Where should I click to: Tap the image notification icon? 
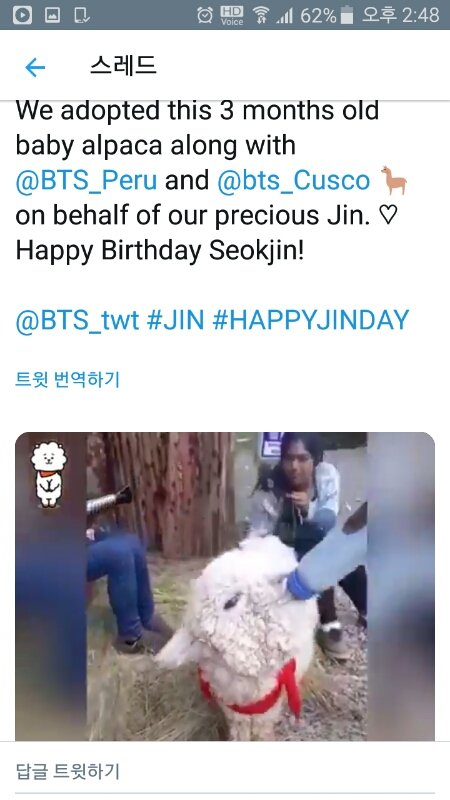coord(53,15)
